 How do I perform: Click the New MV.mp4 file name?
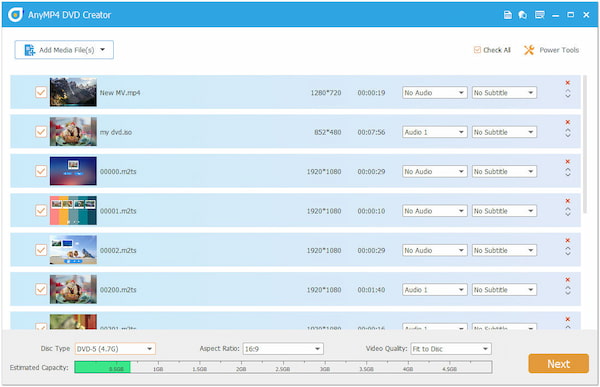coord(120,93)
